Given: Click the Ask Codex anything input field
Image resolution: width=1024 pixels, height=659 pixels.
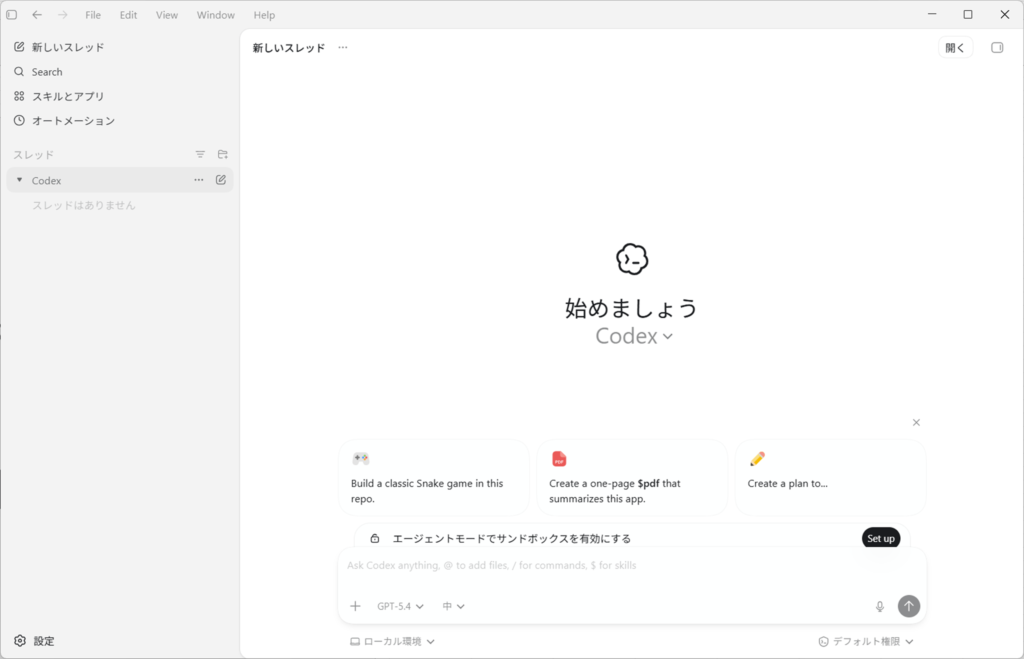Looking at the screenshot, I should tap(630, 566).
